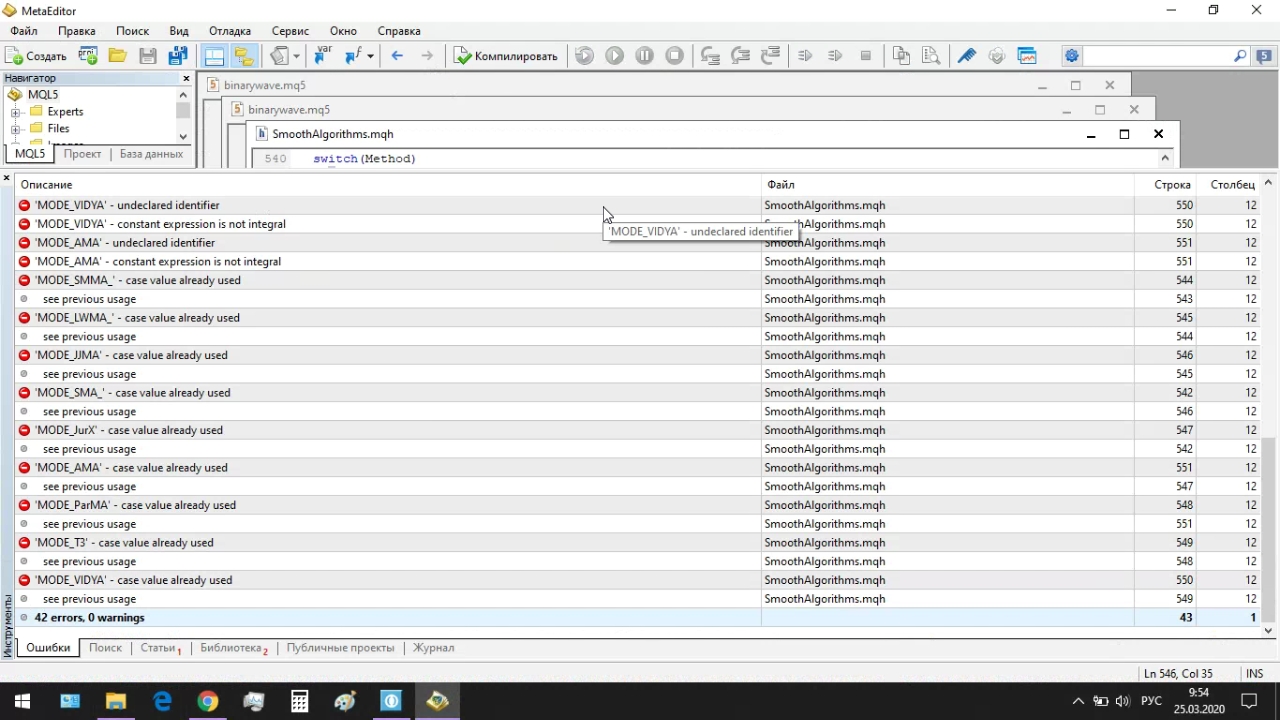Sort errors by Файл column header
The width and height of the screenshot is (1280, 720).
(x=948, y=185)
